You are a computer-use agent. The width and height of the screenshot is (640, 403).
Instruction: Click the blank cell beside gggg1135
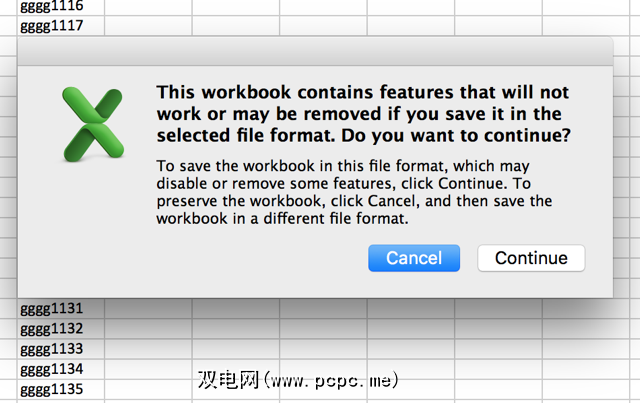coord(148,389)
